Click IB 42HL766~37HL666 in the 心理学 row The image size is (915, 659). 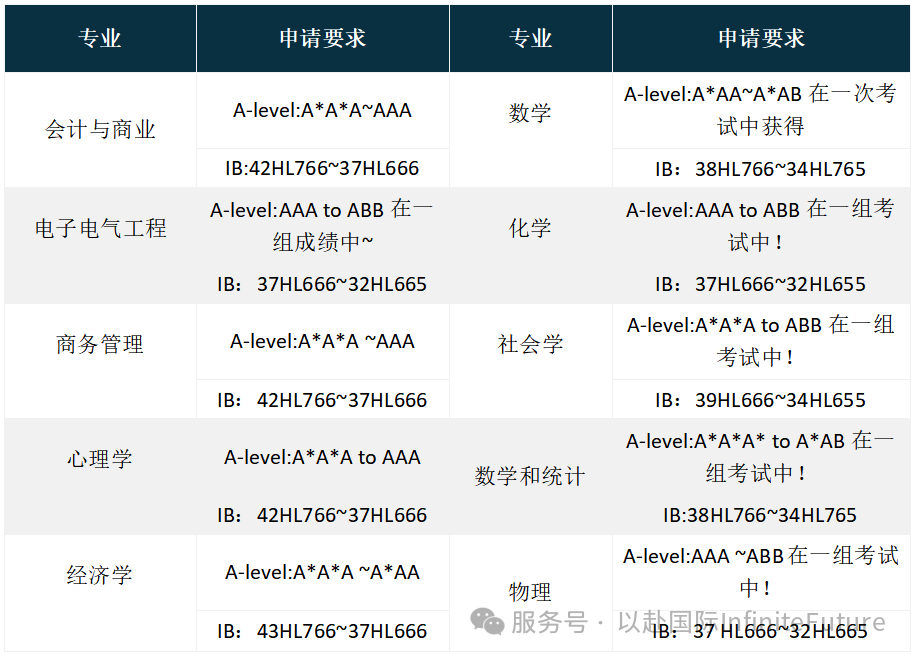click(x=323, y=515)
